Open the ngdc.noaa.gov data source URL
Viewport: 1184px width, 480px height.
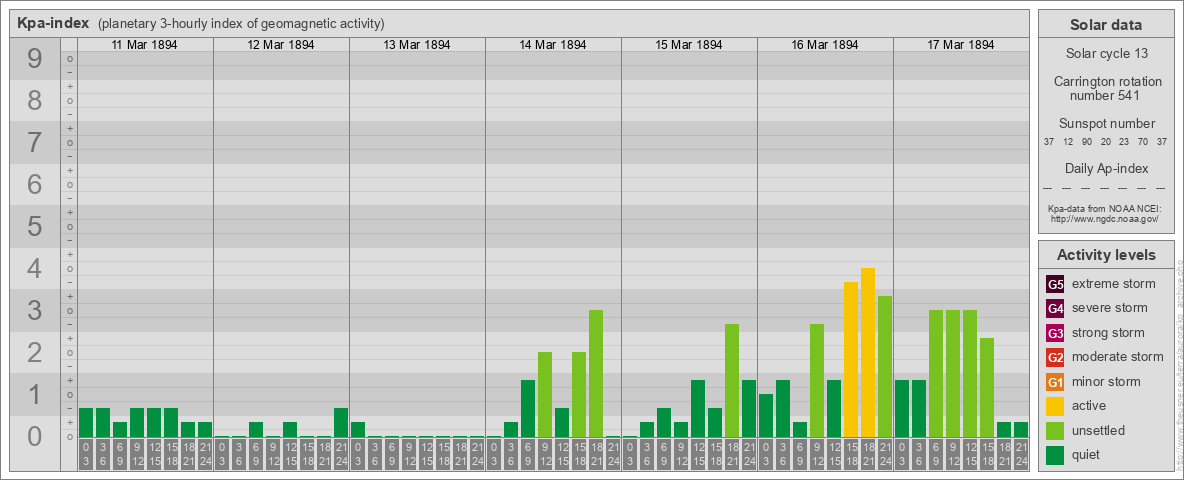(x=1106, y=218)
